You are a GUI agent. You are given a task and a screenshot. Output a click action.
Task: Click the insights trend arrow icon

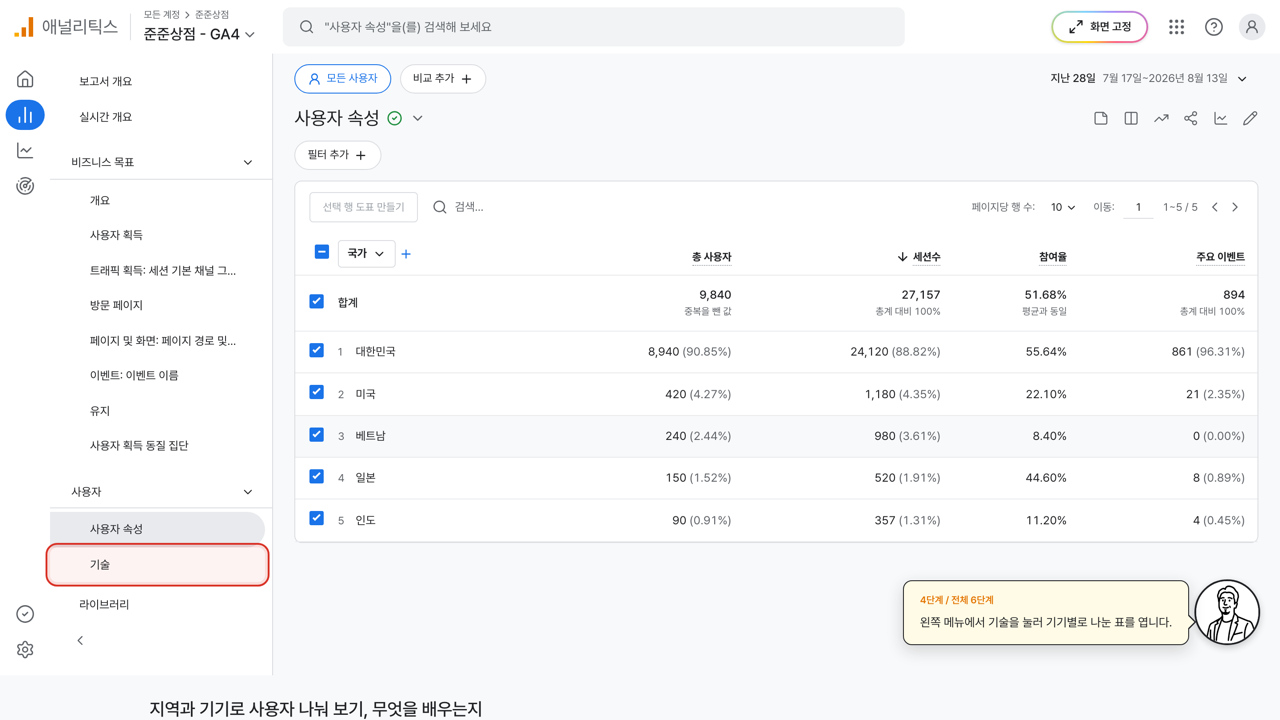pyautogui.click(x=1161, y=118)
